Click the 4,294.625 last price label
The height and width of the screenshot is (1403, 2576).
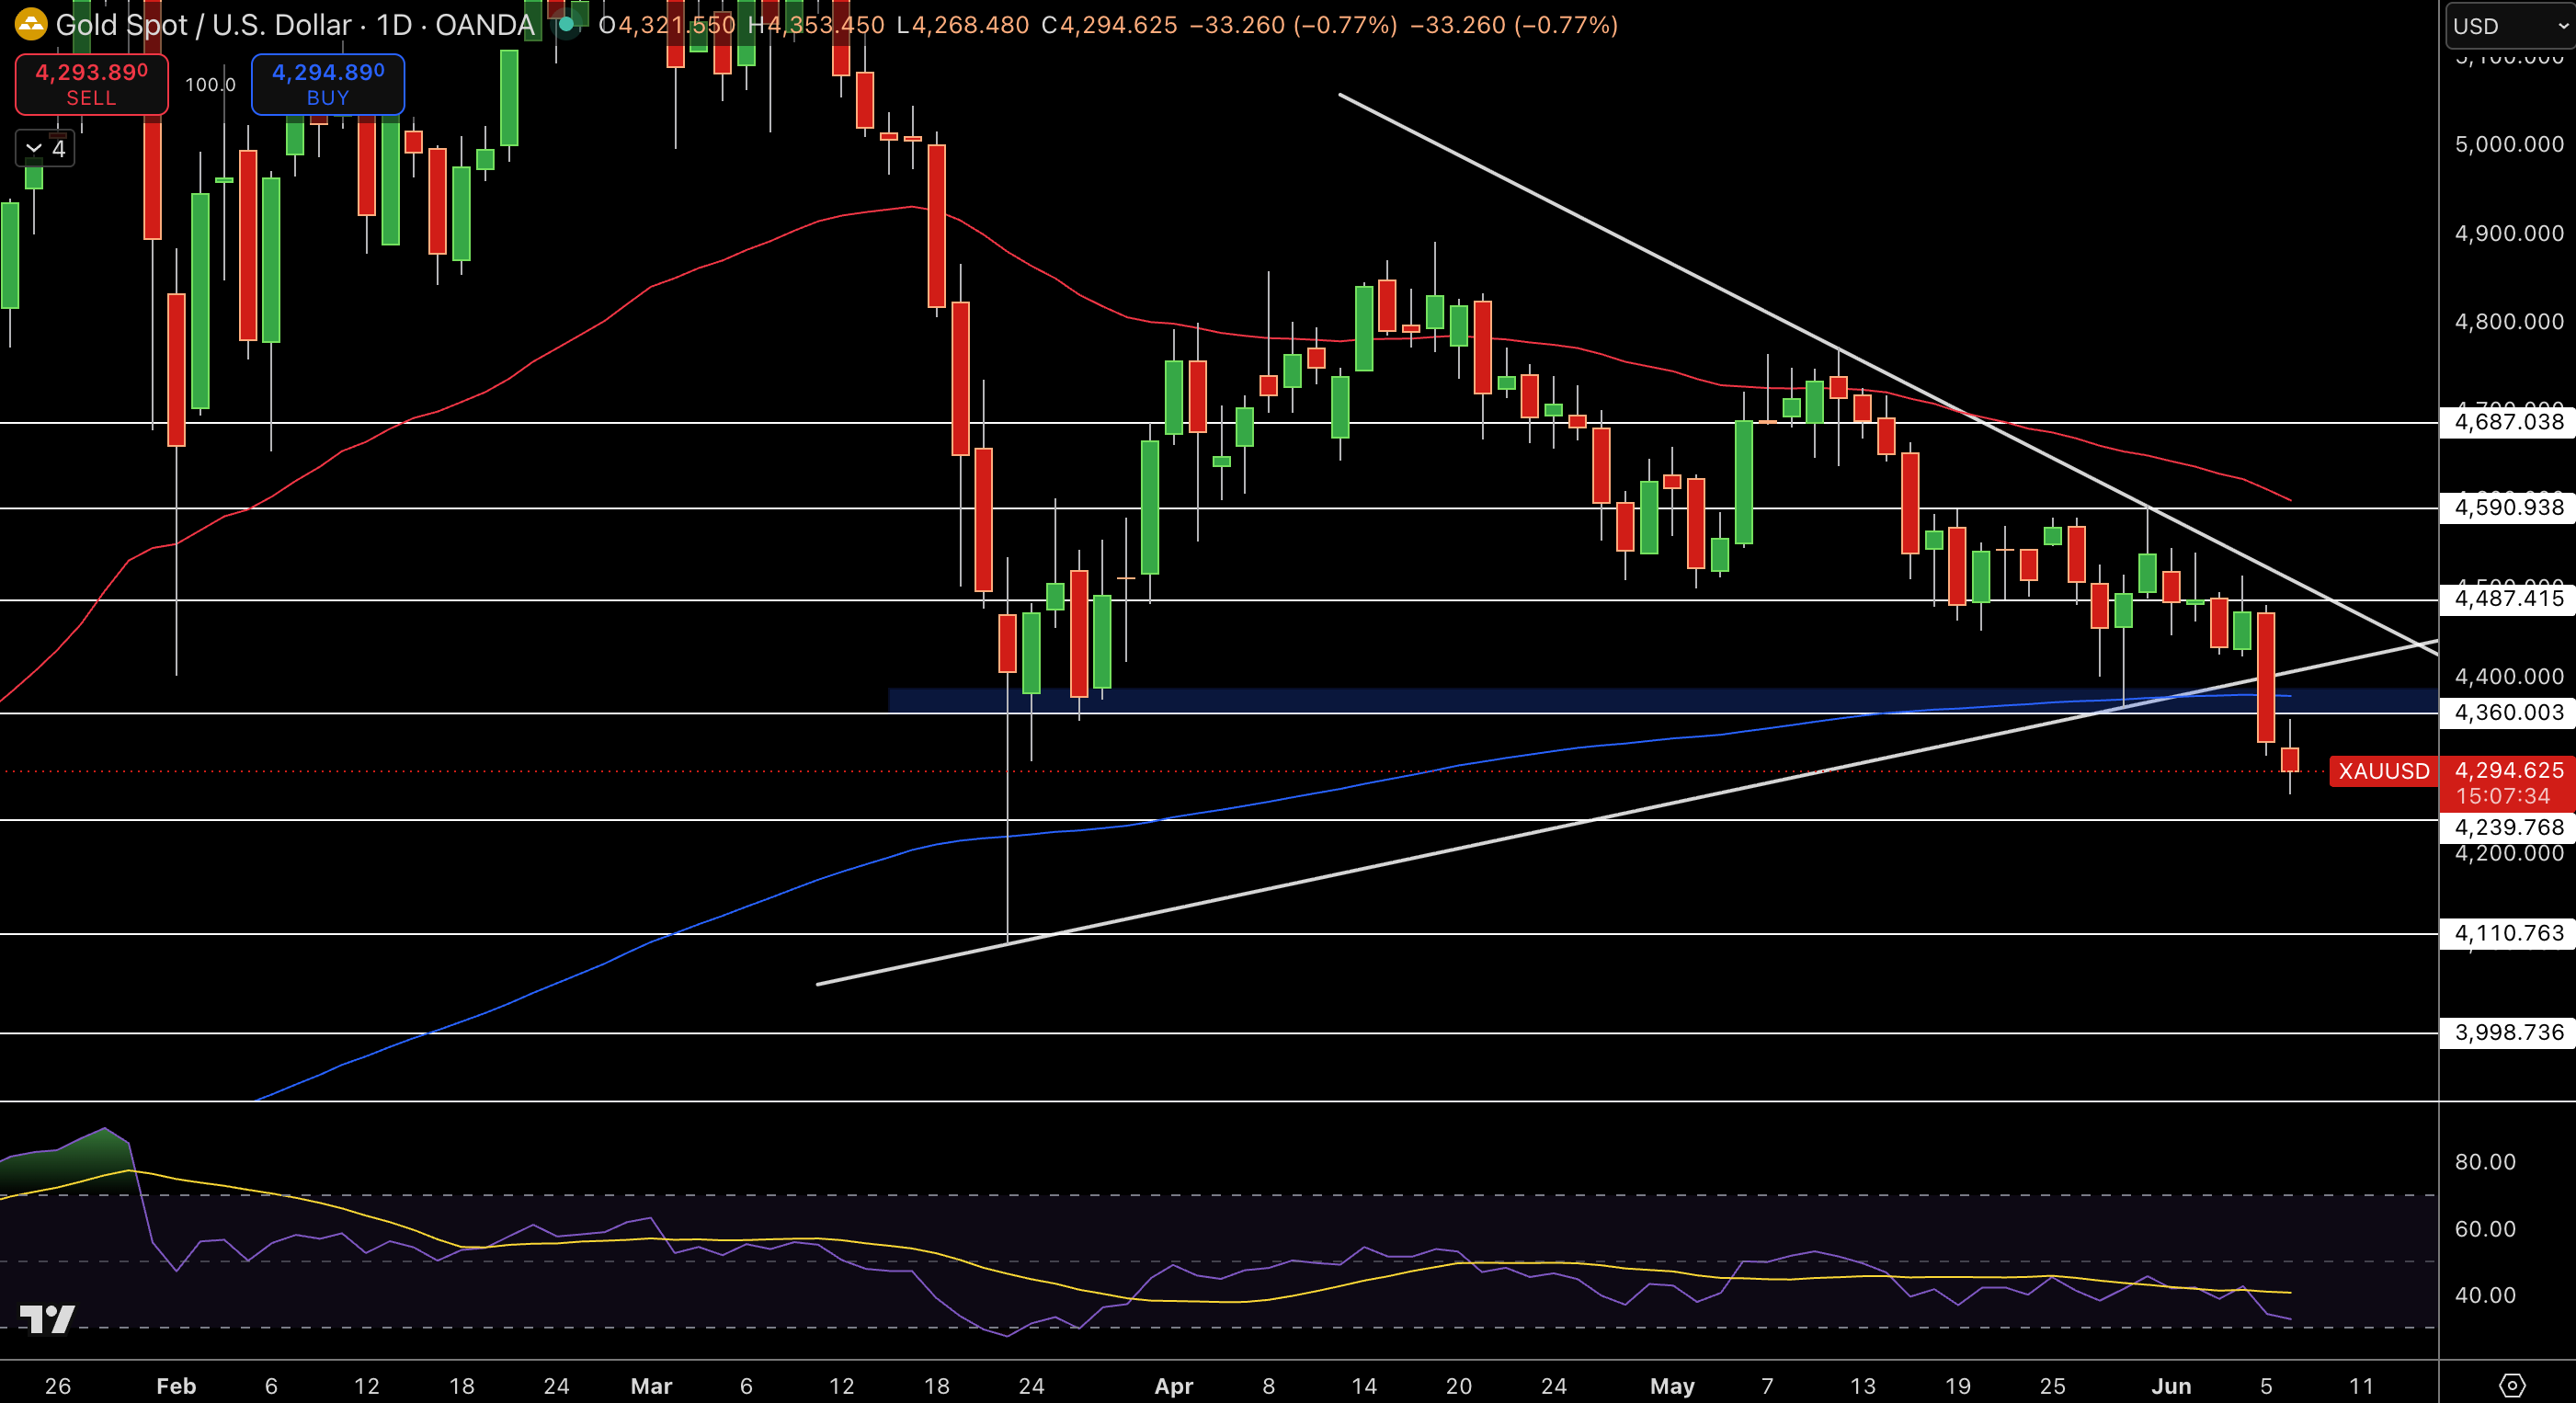[2508, 770]
